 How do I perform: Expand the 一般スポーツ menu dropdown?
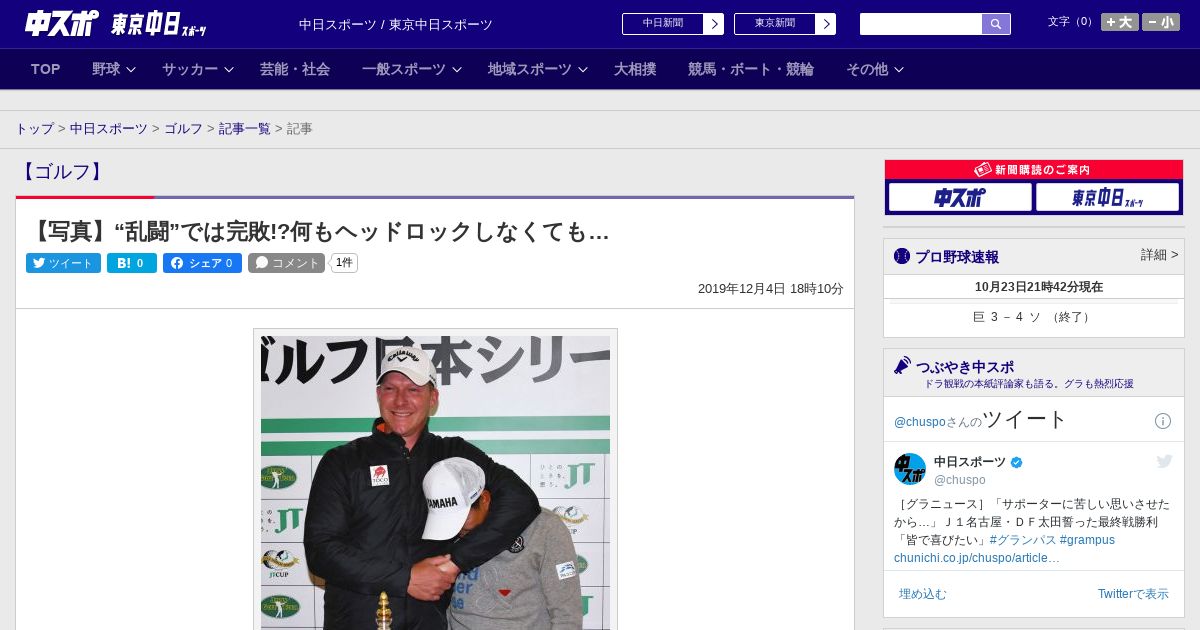[x=412, y=69]
